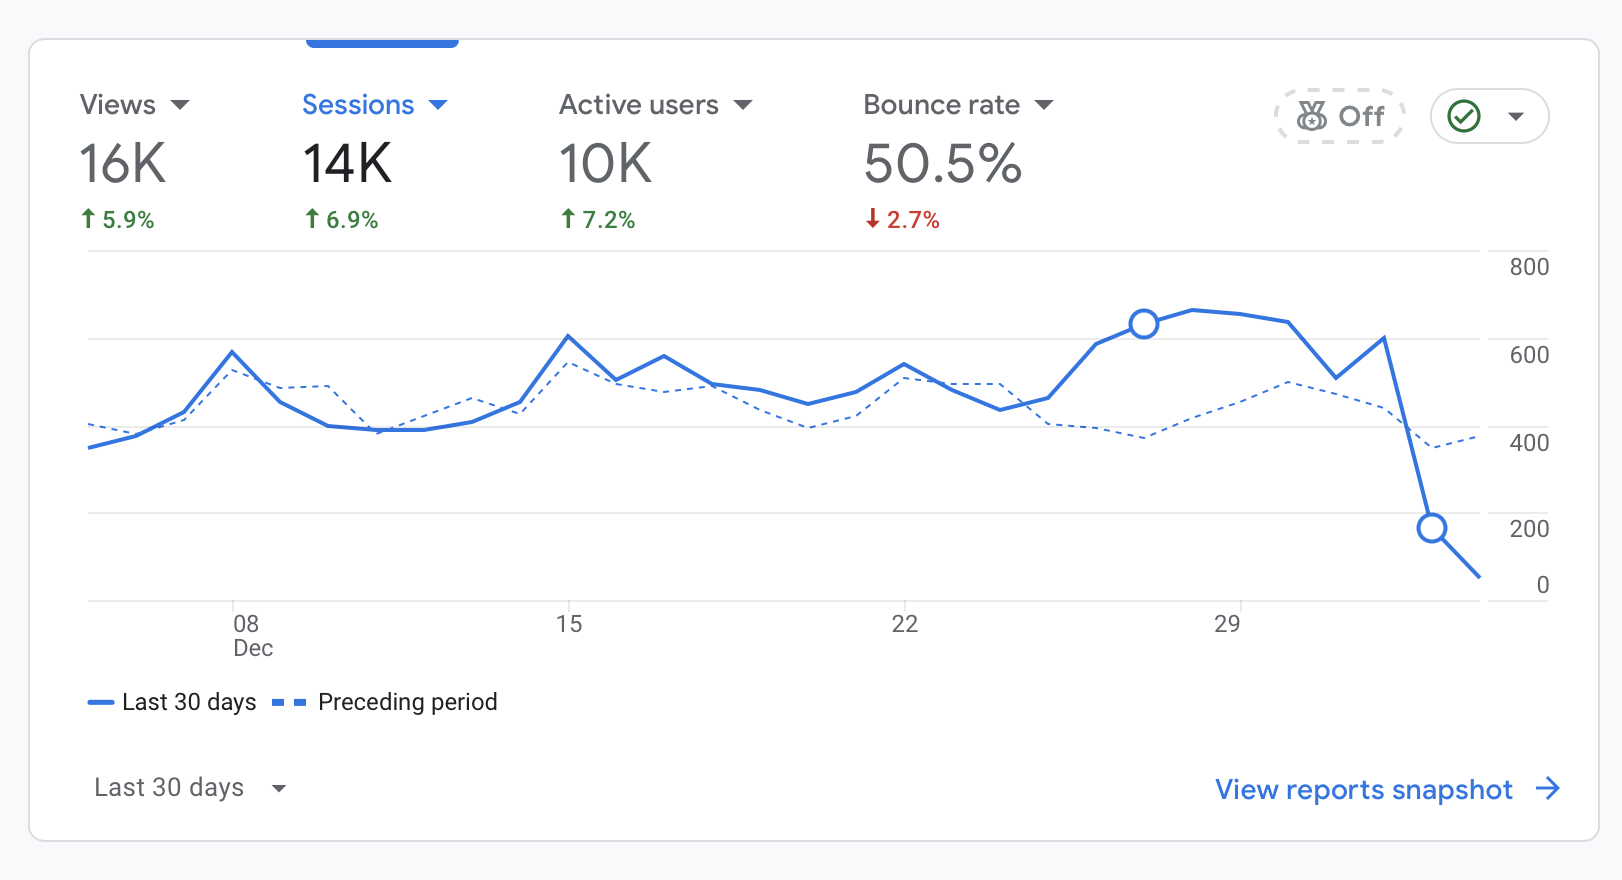Toggle the benchmarking Off switch
The width and height of the screenshot is (1622, 880).
click(1341, 116)
